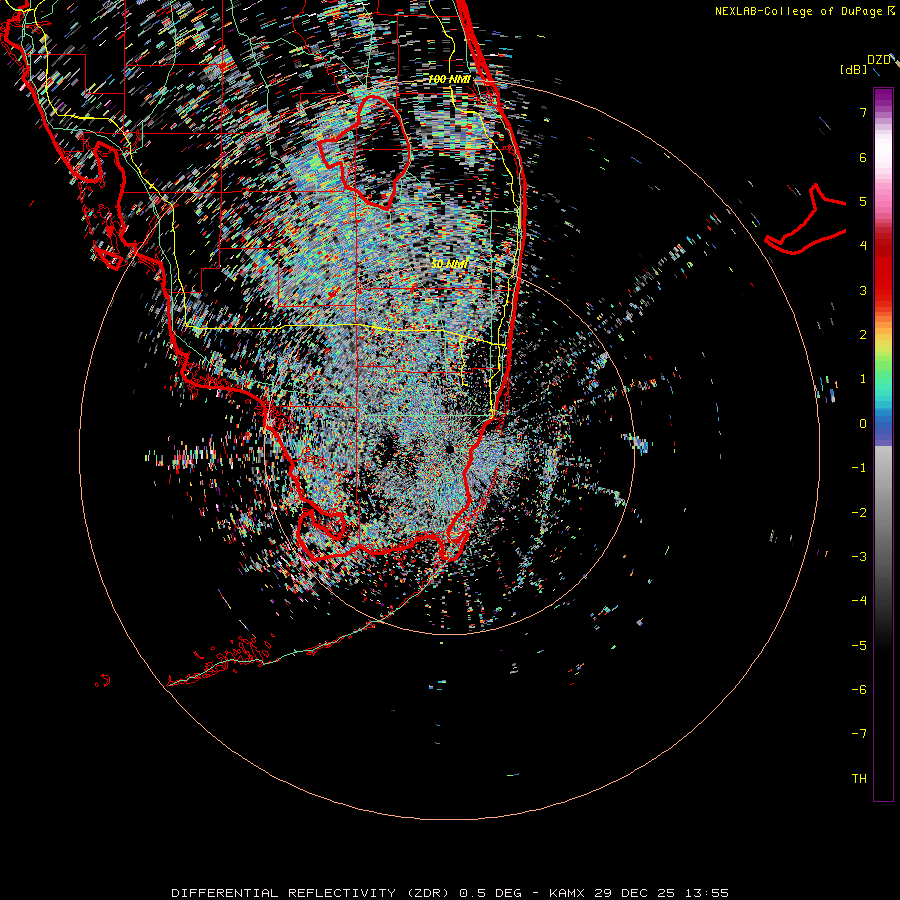
Task: Select the 3 value on the color scale
Action: [863, 290]
